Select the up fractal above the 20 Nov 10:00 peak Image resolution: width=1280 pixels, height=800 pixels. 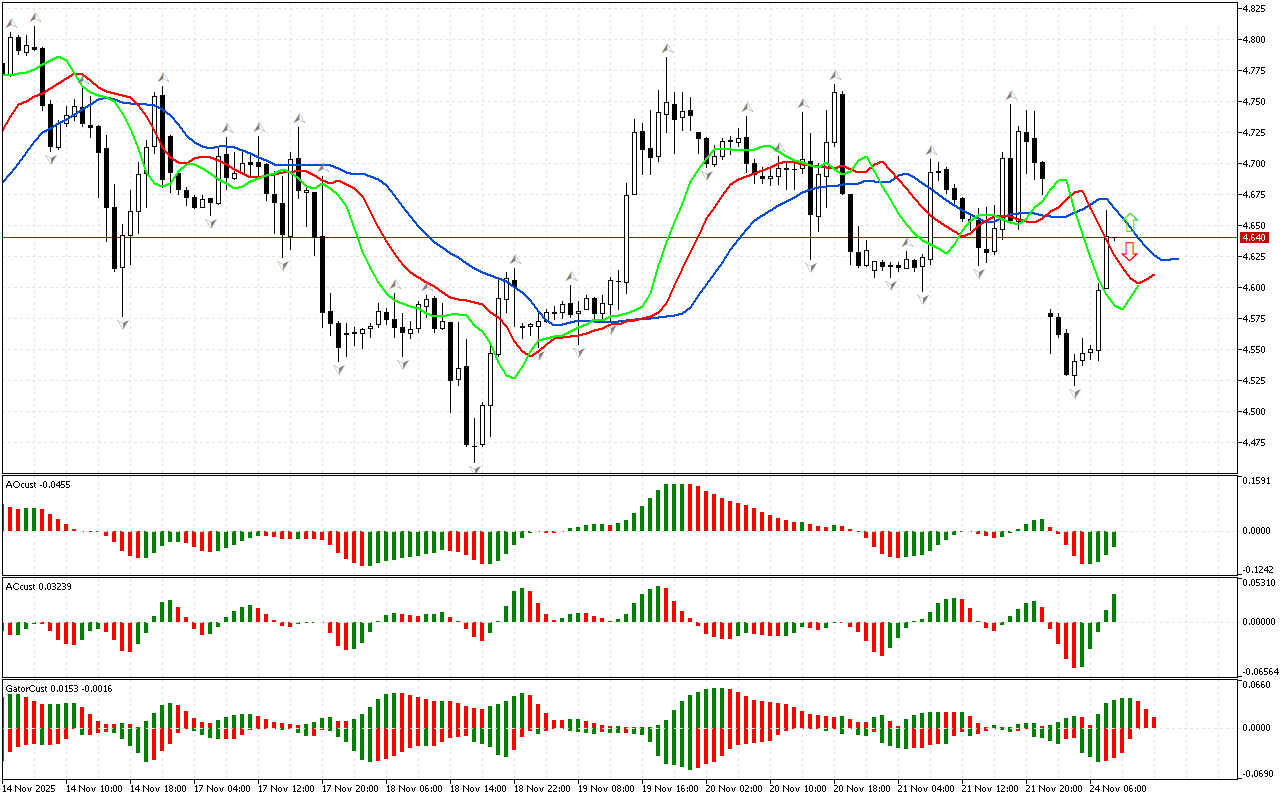pyautogui.click(x=834, y=75)
